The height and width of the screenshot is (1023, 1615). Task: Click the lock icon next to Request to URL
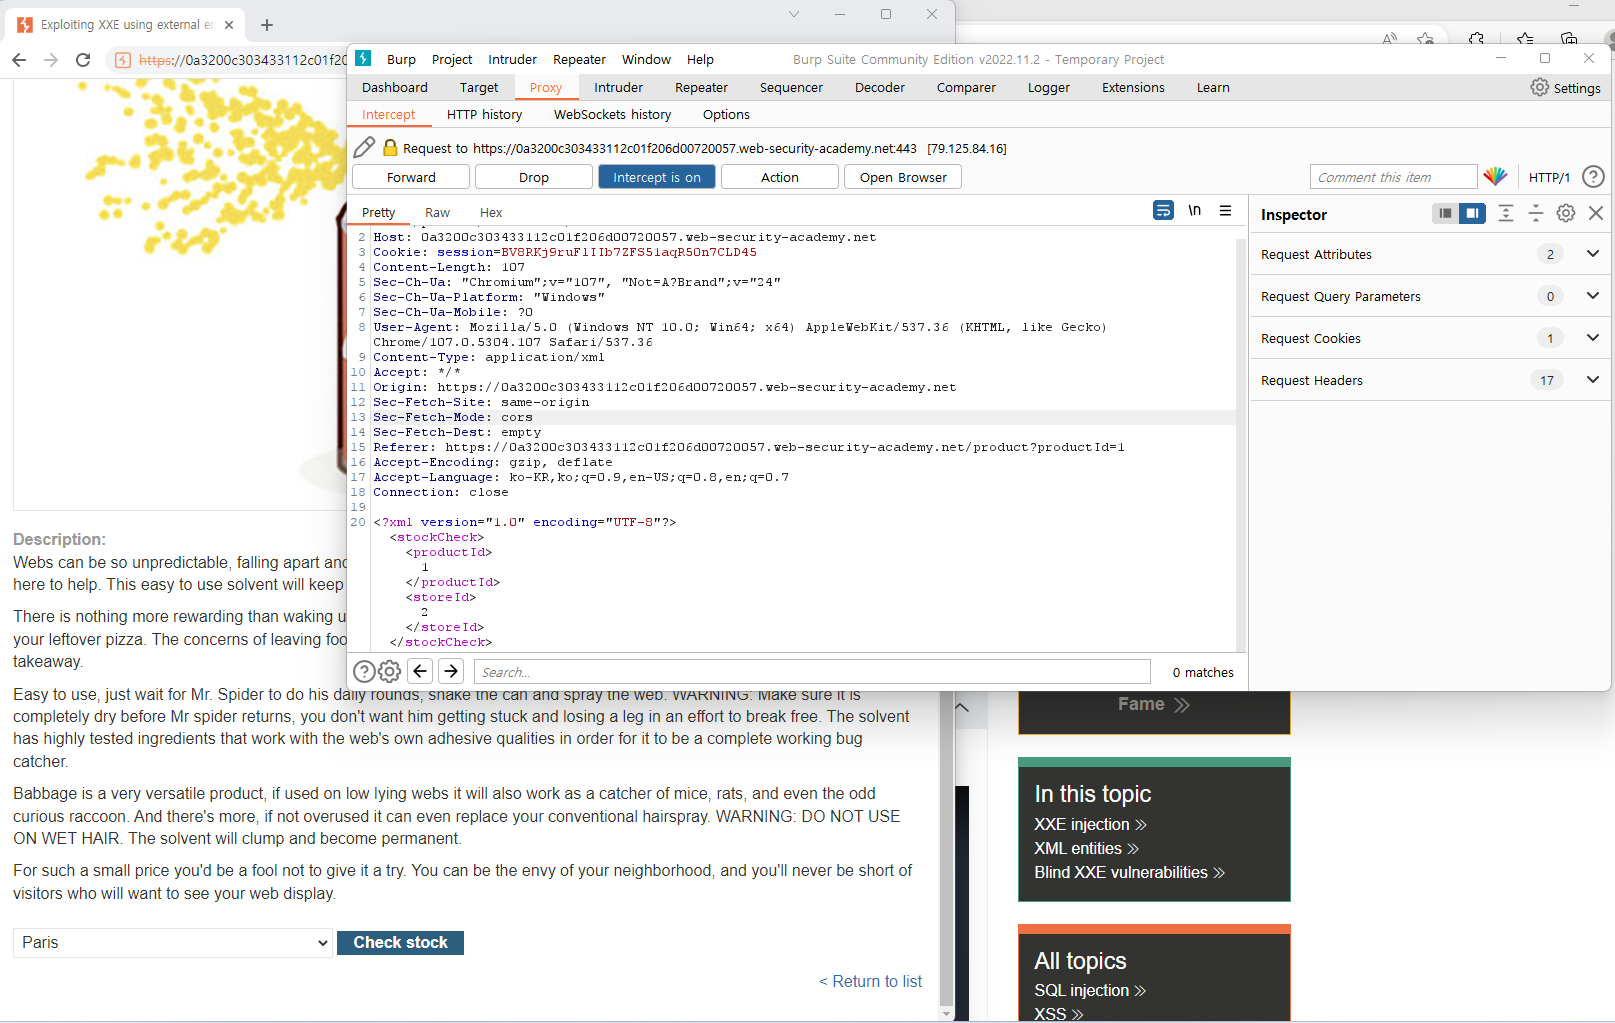tap(390, 147)
